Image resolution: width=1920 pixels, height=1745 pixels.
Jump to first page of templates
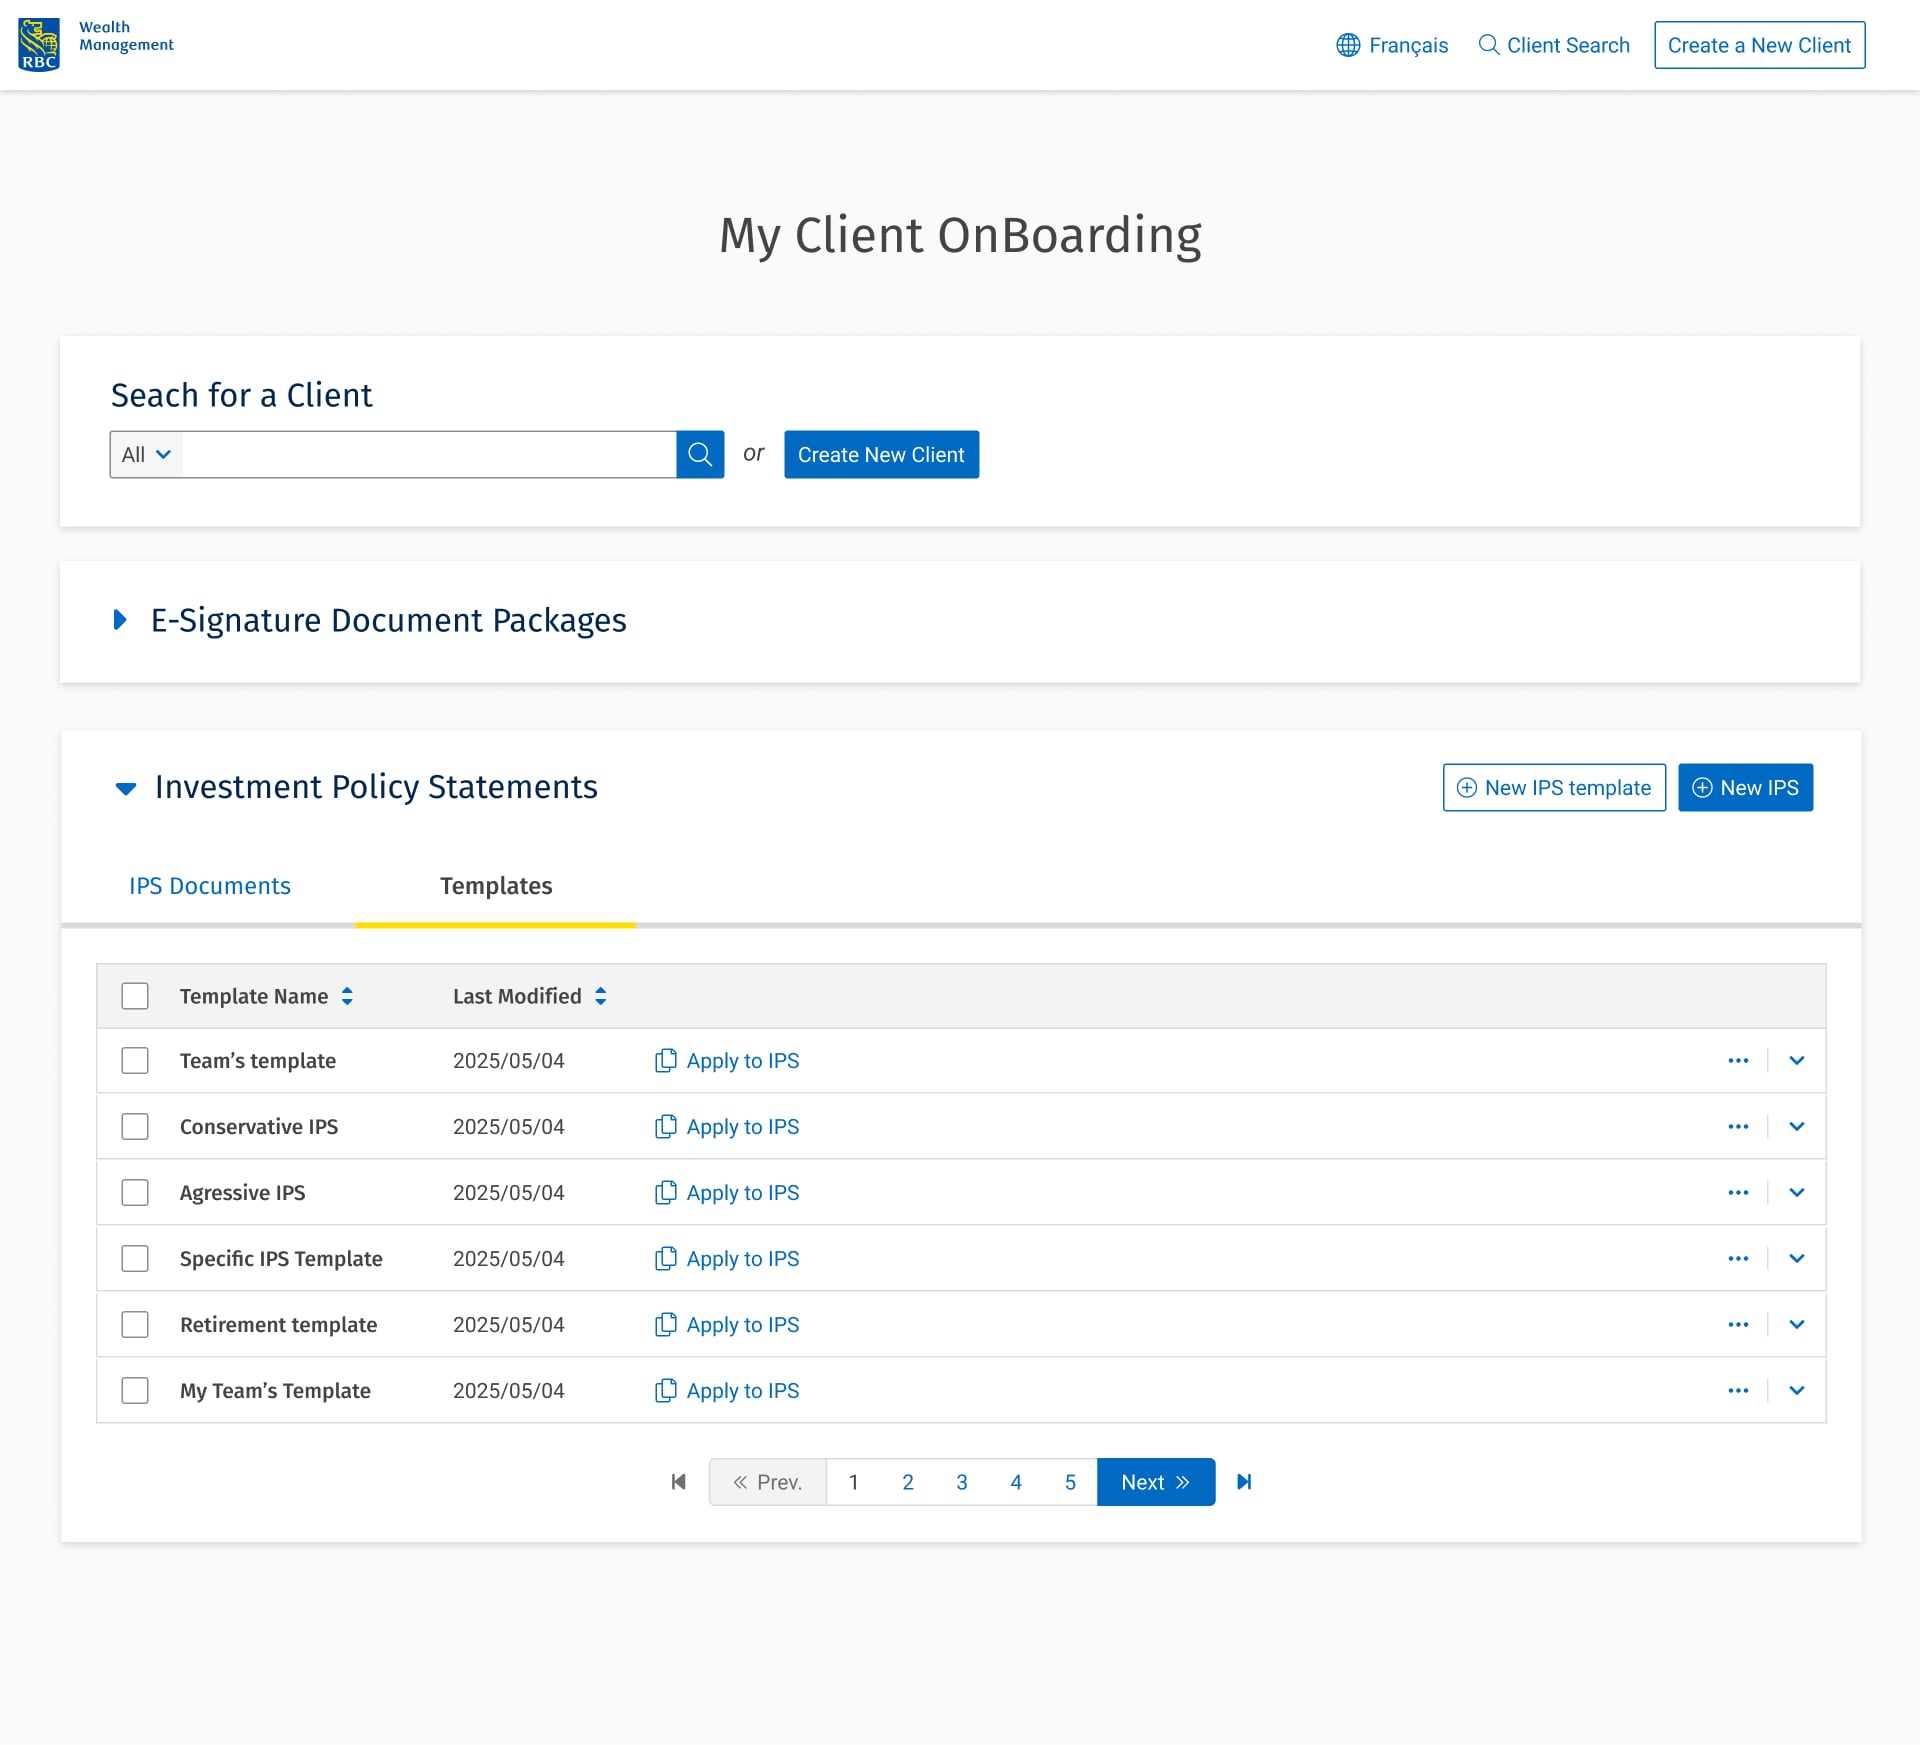[x=678, y=1482]
